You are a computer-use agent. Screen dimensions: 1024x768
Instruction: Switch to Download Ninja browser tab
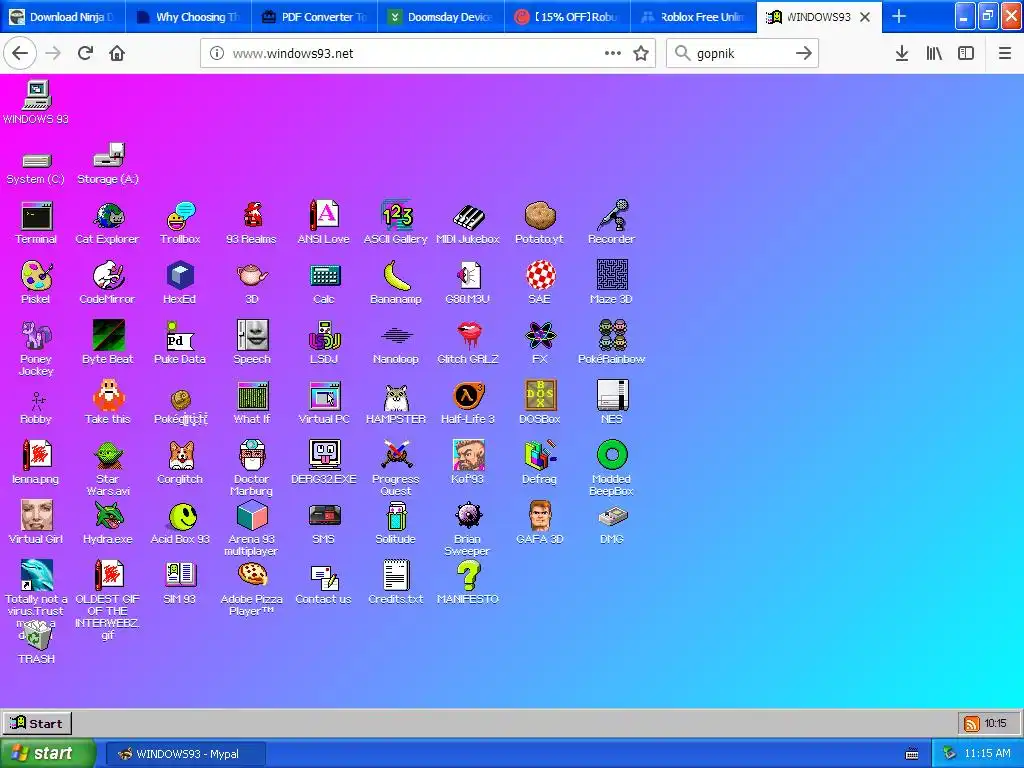click(63, 17)
